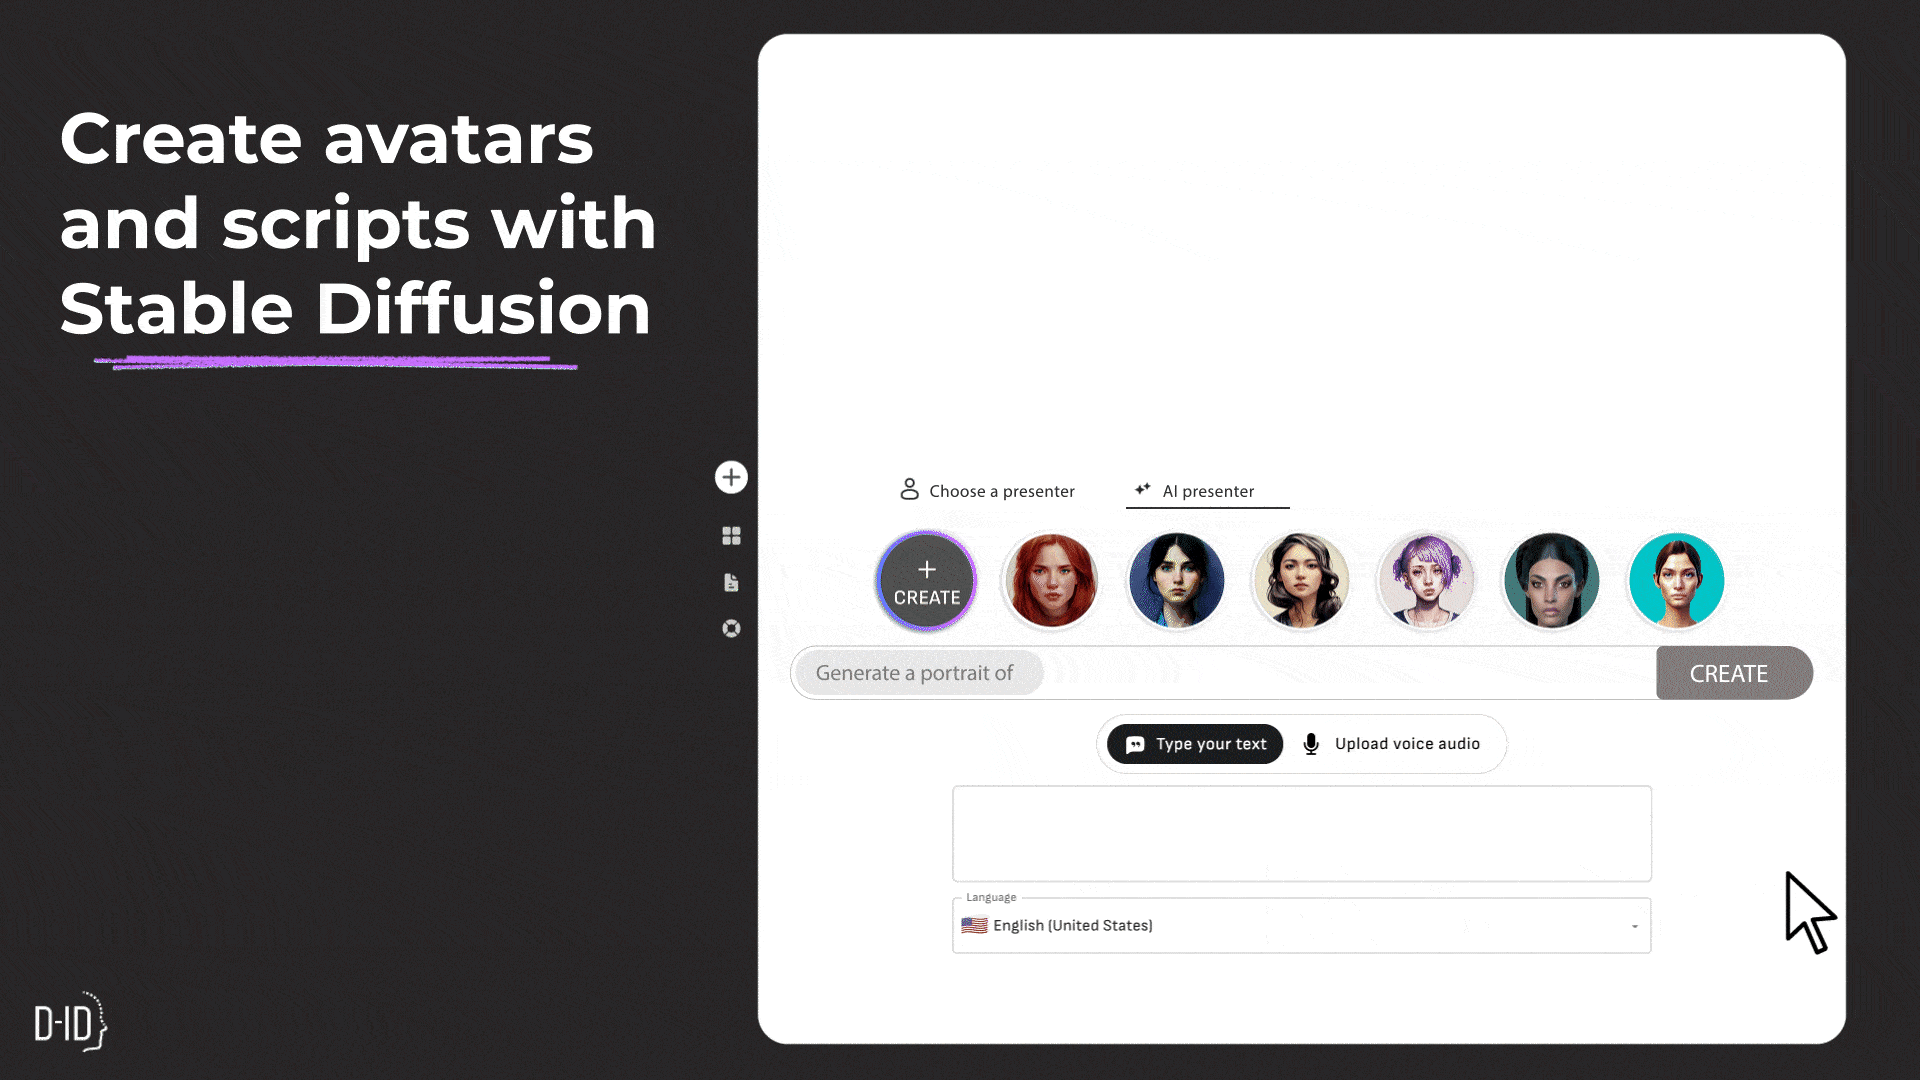
Task: Click the text input script area
Action: coord(1302,831)
